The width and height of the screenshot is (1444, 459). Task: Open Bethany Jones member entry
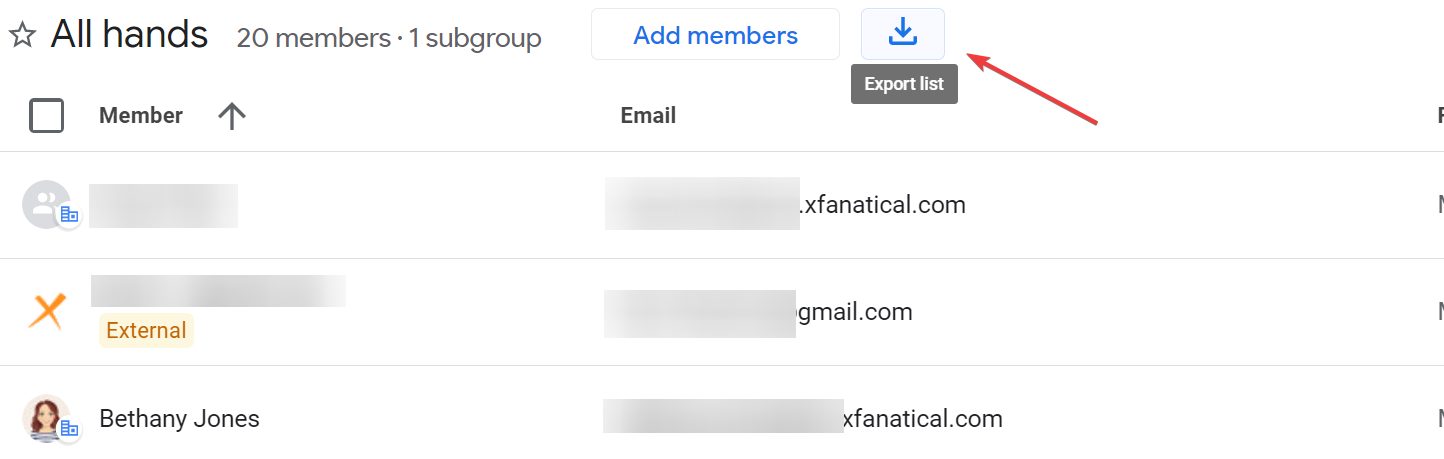[x=180, y=419]
